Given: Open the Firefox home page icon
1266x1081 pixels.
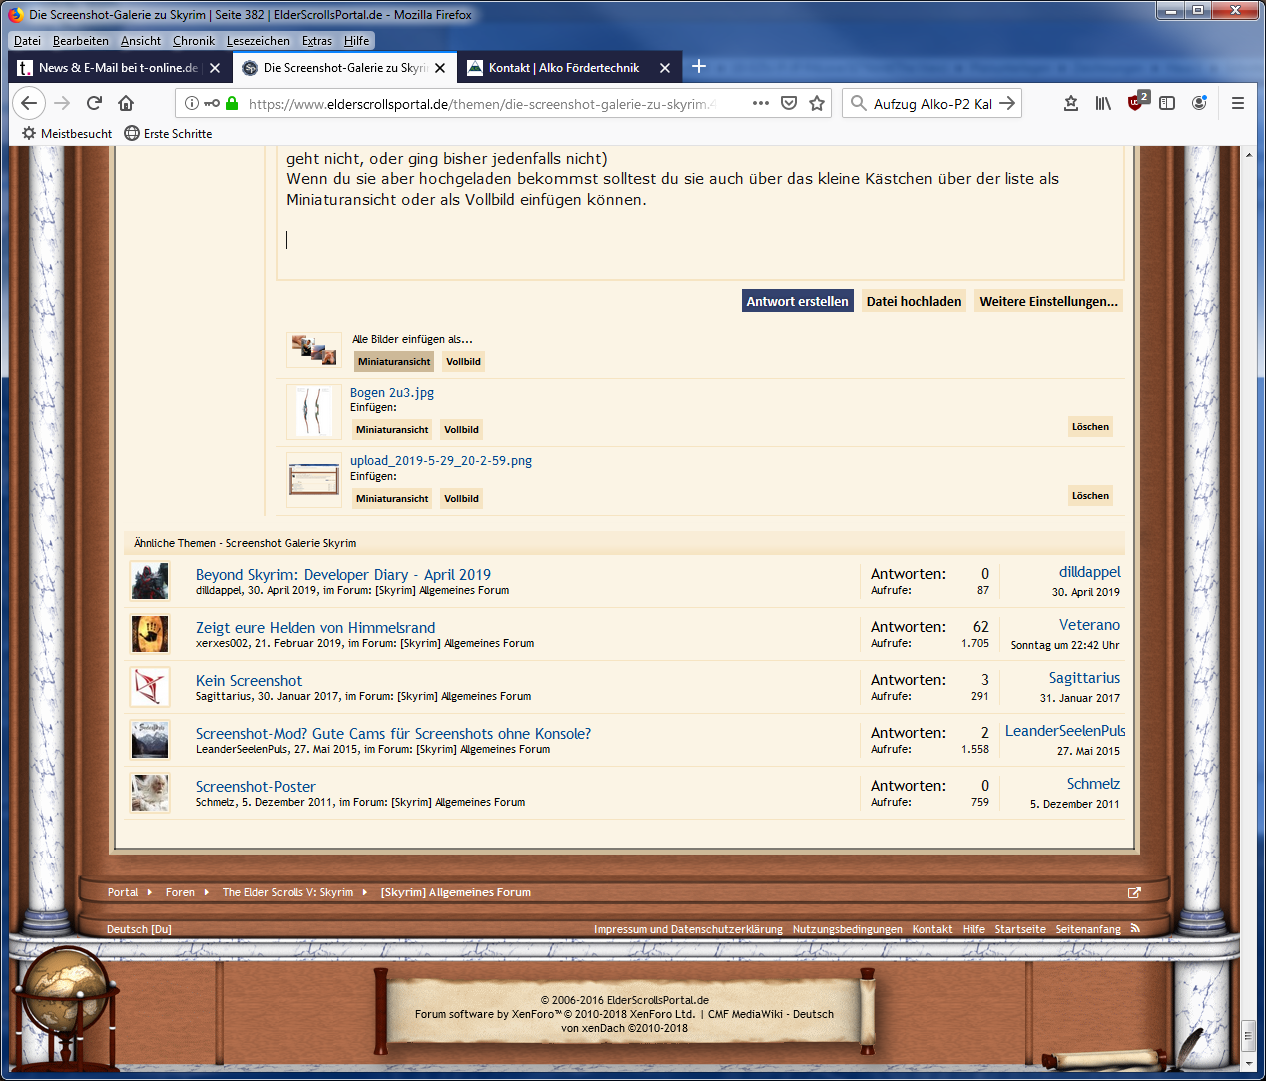Looking at the screenshot, I should pos(126,103).
